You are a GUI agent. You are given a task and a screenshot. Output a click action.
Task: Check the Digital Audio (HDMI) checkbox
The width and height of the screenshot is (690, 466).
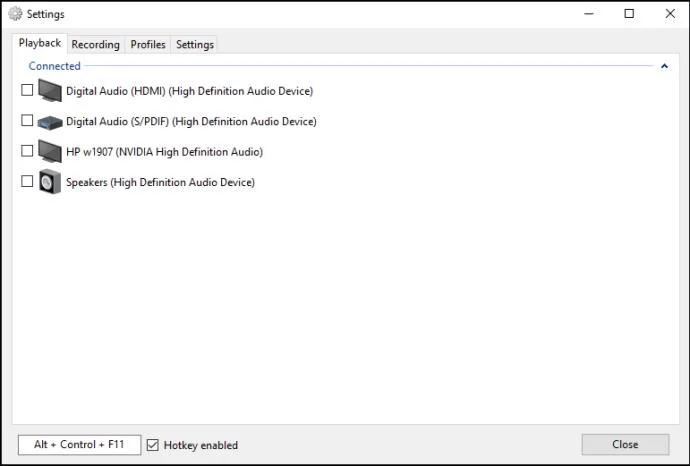pos(27,90)
